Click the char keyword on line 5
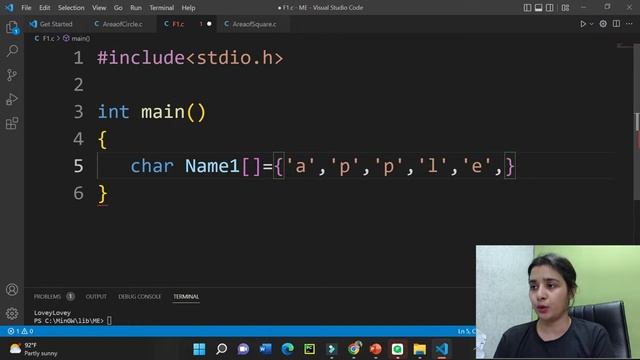Viewport: 640px width, 360px height. point(152,166)
